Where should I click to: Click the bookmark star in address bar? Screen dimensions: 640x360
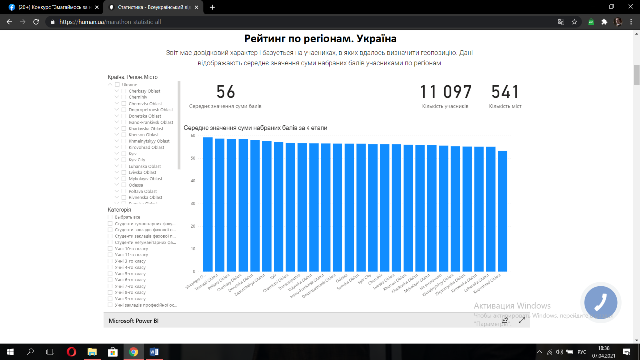574,22
